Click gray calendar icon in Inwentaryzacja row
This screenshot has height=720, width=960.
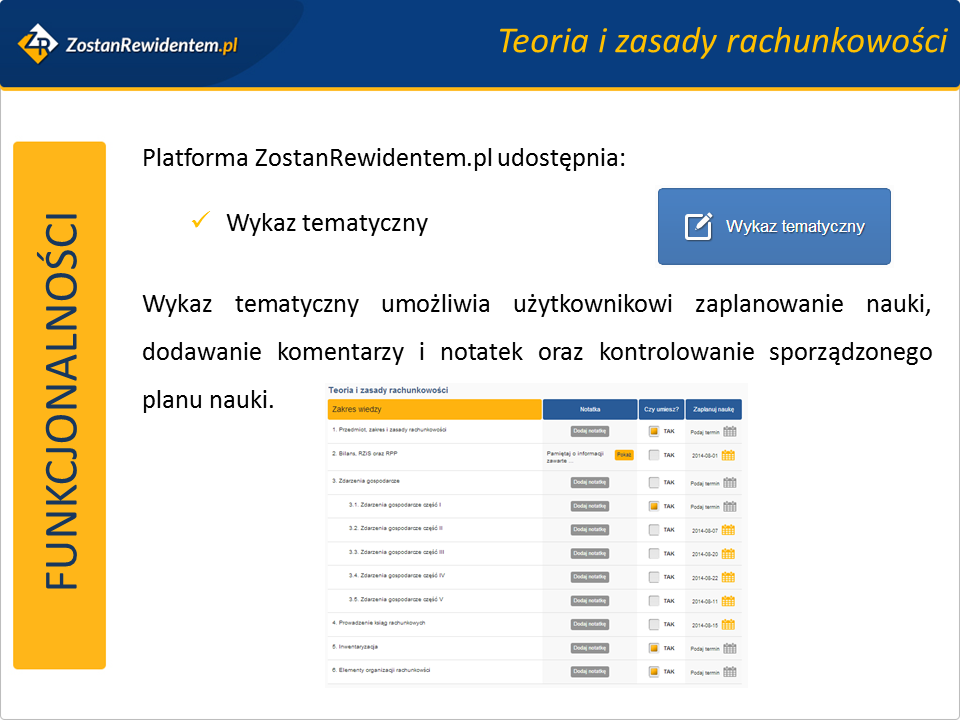[x=729, y=648]
